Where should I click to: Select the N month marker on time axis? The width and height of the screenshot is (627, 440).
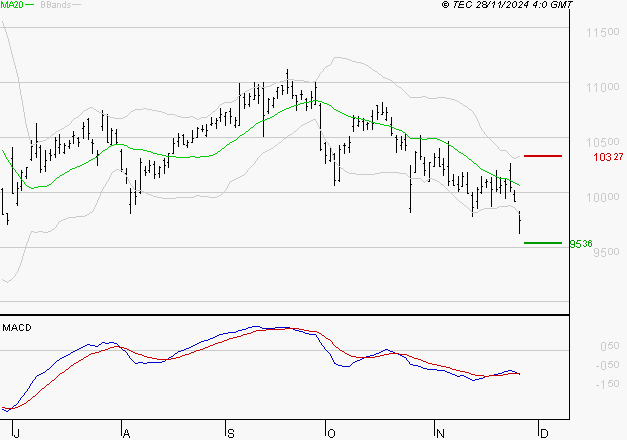[439, 433]
